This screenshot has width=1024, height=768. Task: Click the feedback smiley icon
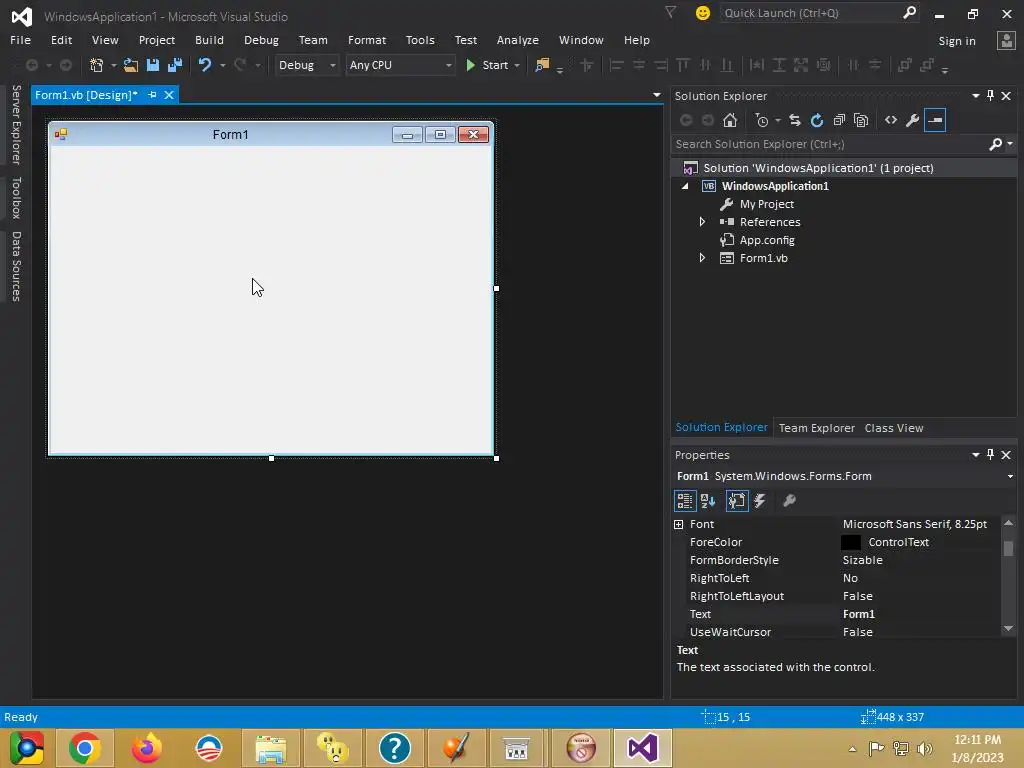[703, 13]
